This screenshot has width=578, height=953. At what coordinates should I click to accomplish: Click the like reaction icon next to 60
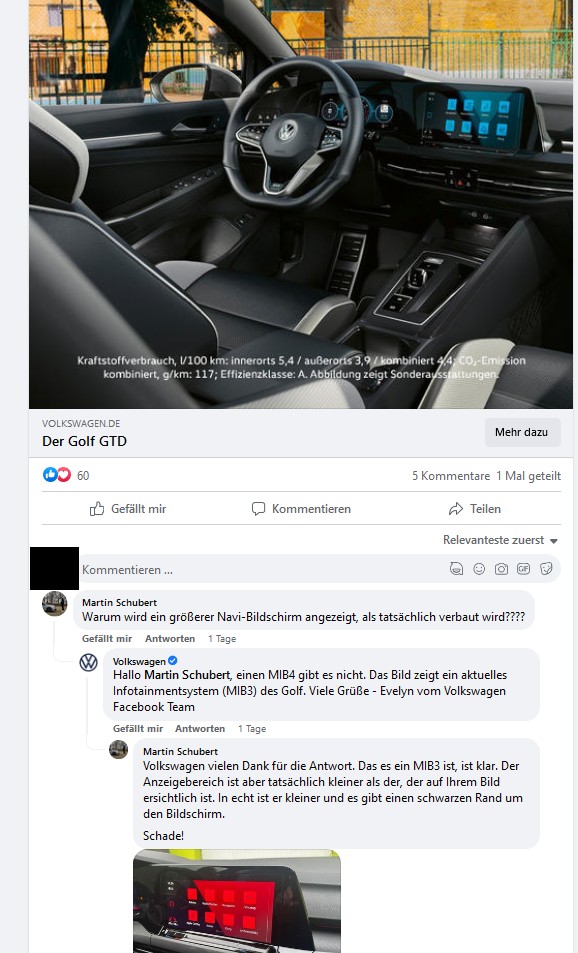coord(50,475)
